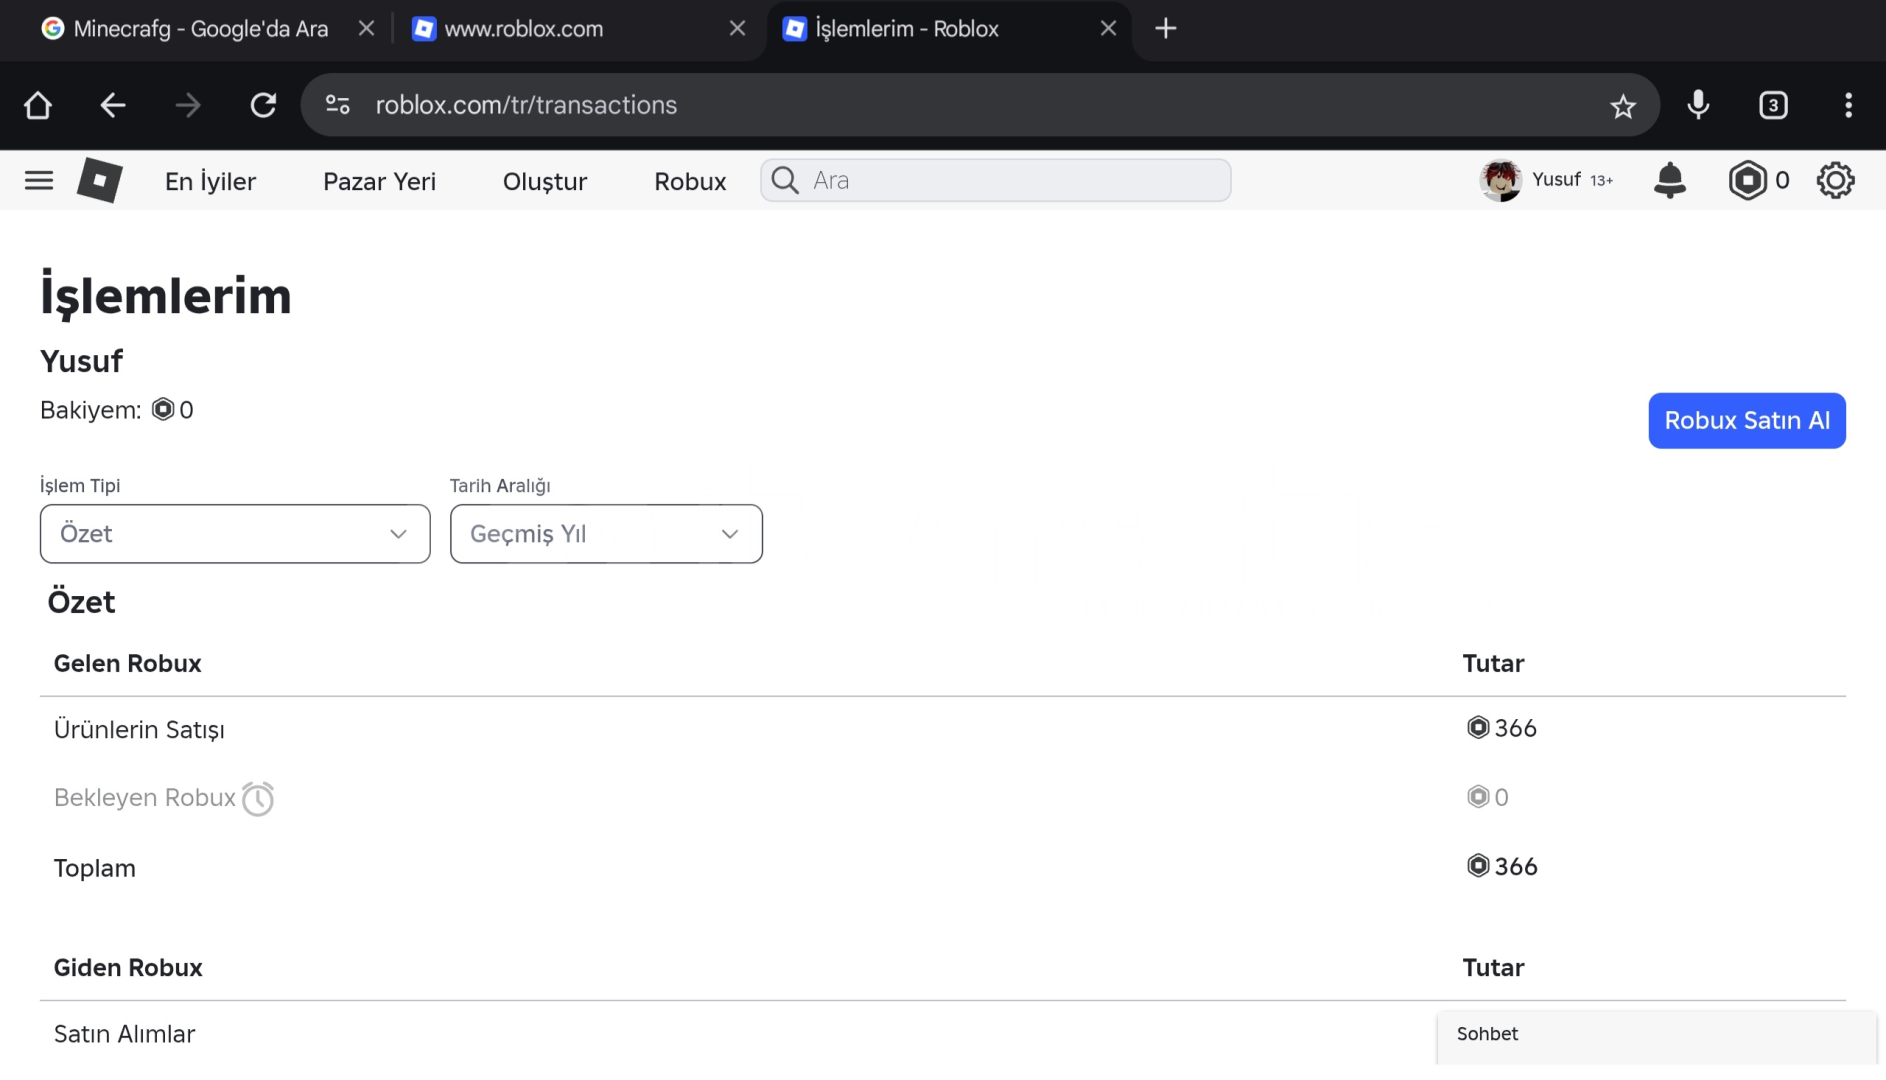This screenshot has height=1080, width=1886.
Task: Reload the page with refresh icon
Action: (263, 105)
